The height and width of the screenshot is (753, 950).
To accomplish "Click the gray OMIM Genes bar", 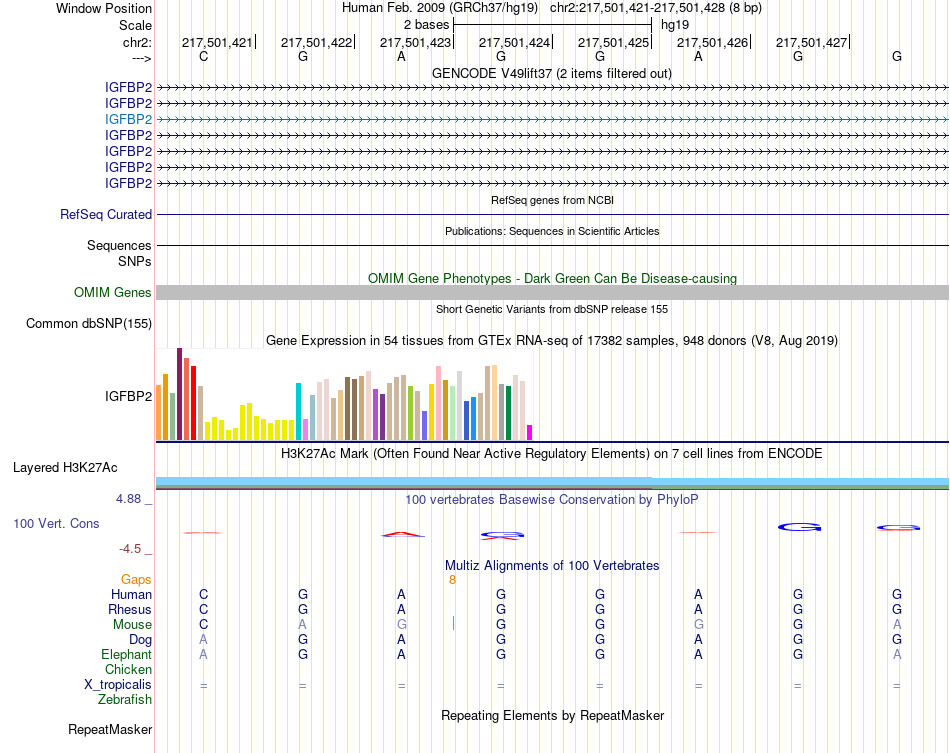I will pos(552,293).
